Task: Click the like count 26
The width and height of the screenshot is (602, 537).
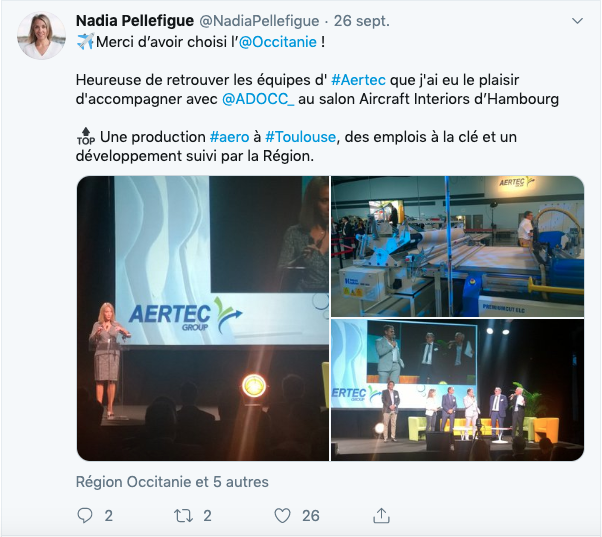Action: point(311,516)
